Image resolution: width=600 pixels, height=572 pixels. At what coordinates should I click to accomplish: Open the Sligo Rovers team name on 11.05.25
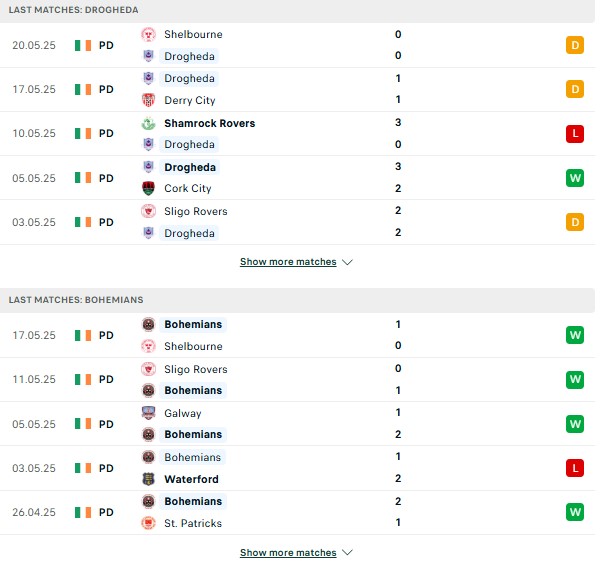(x=196, y=369)
